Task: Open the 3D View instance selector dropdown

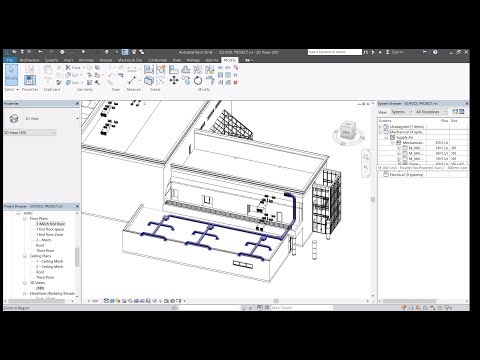Action: [x=30, y=133]
